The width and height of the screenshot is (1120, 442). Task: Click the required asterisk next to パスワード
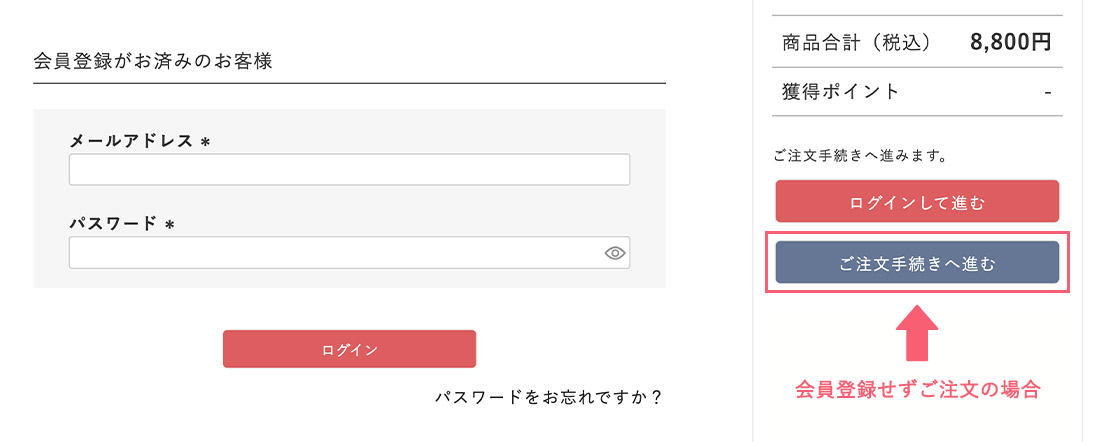point(169,224)
